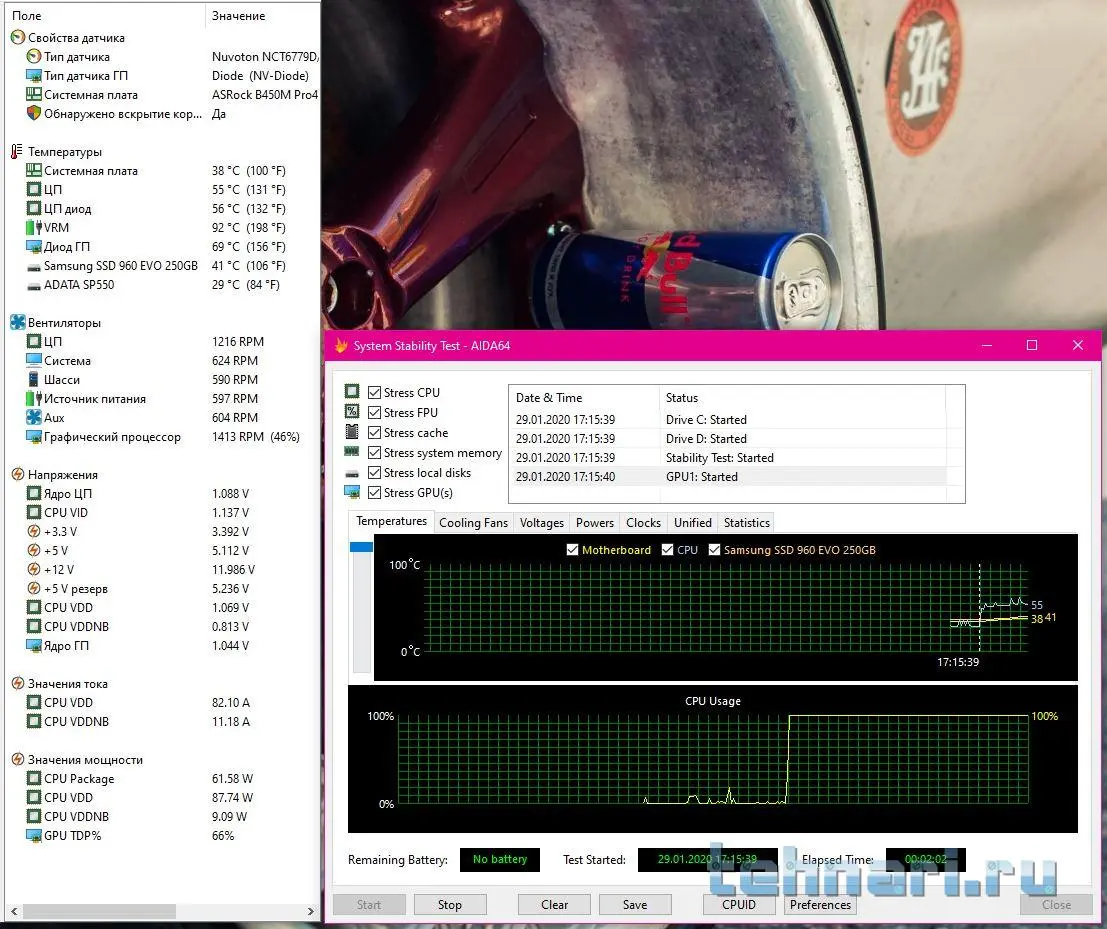The width and height of the screenshot is (1107, 929).
Task: Click the Preferences button
Action: pos(820,905)
